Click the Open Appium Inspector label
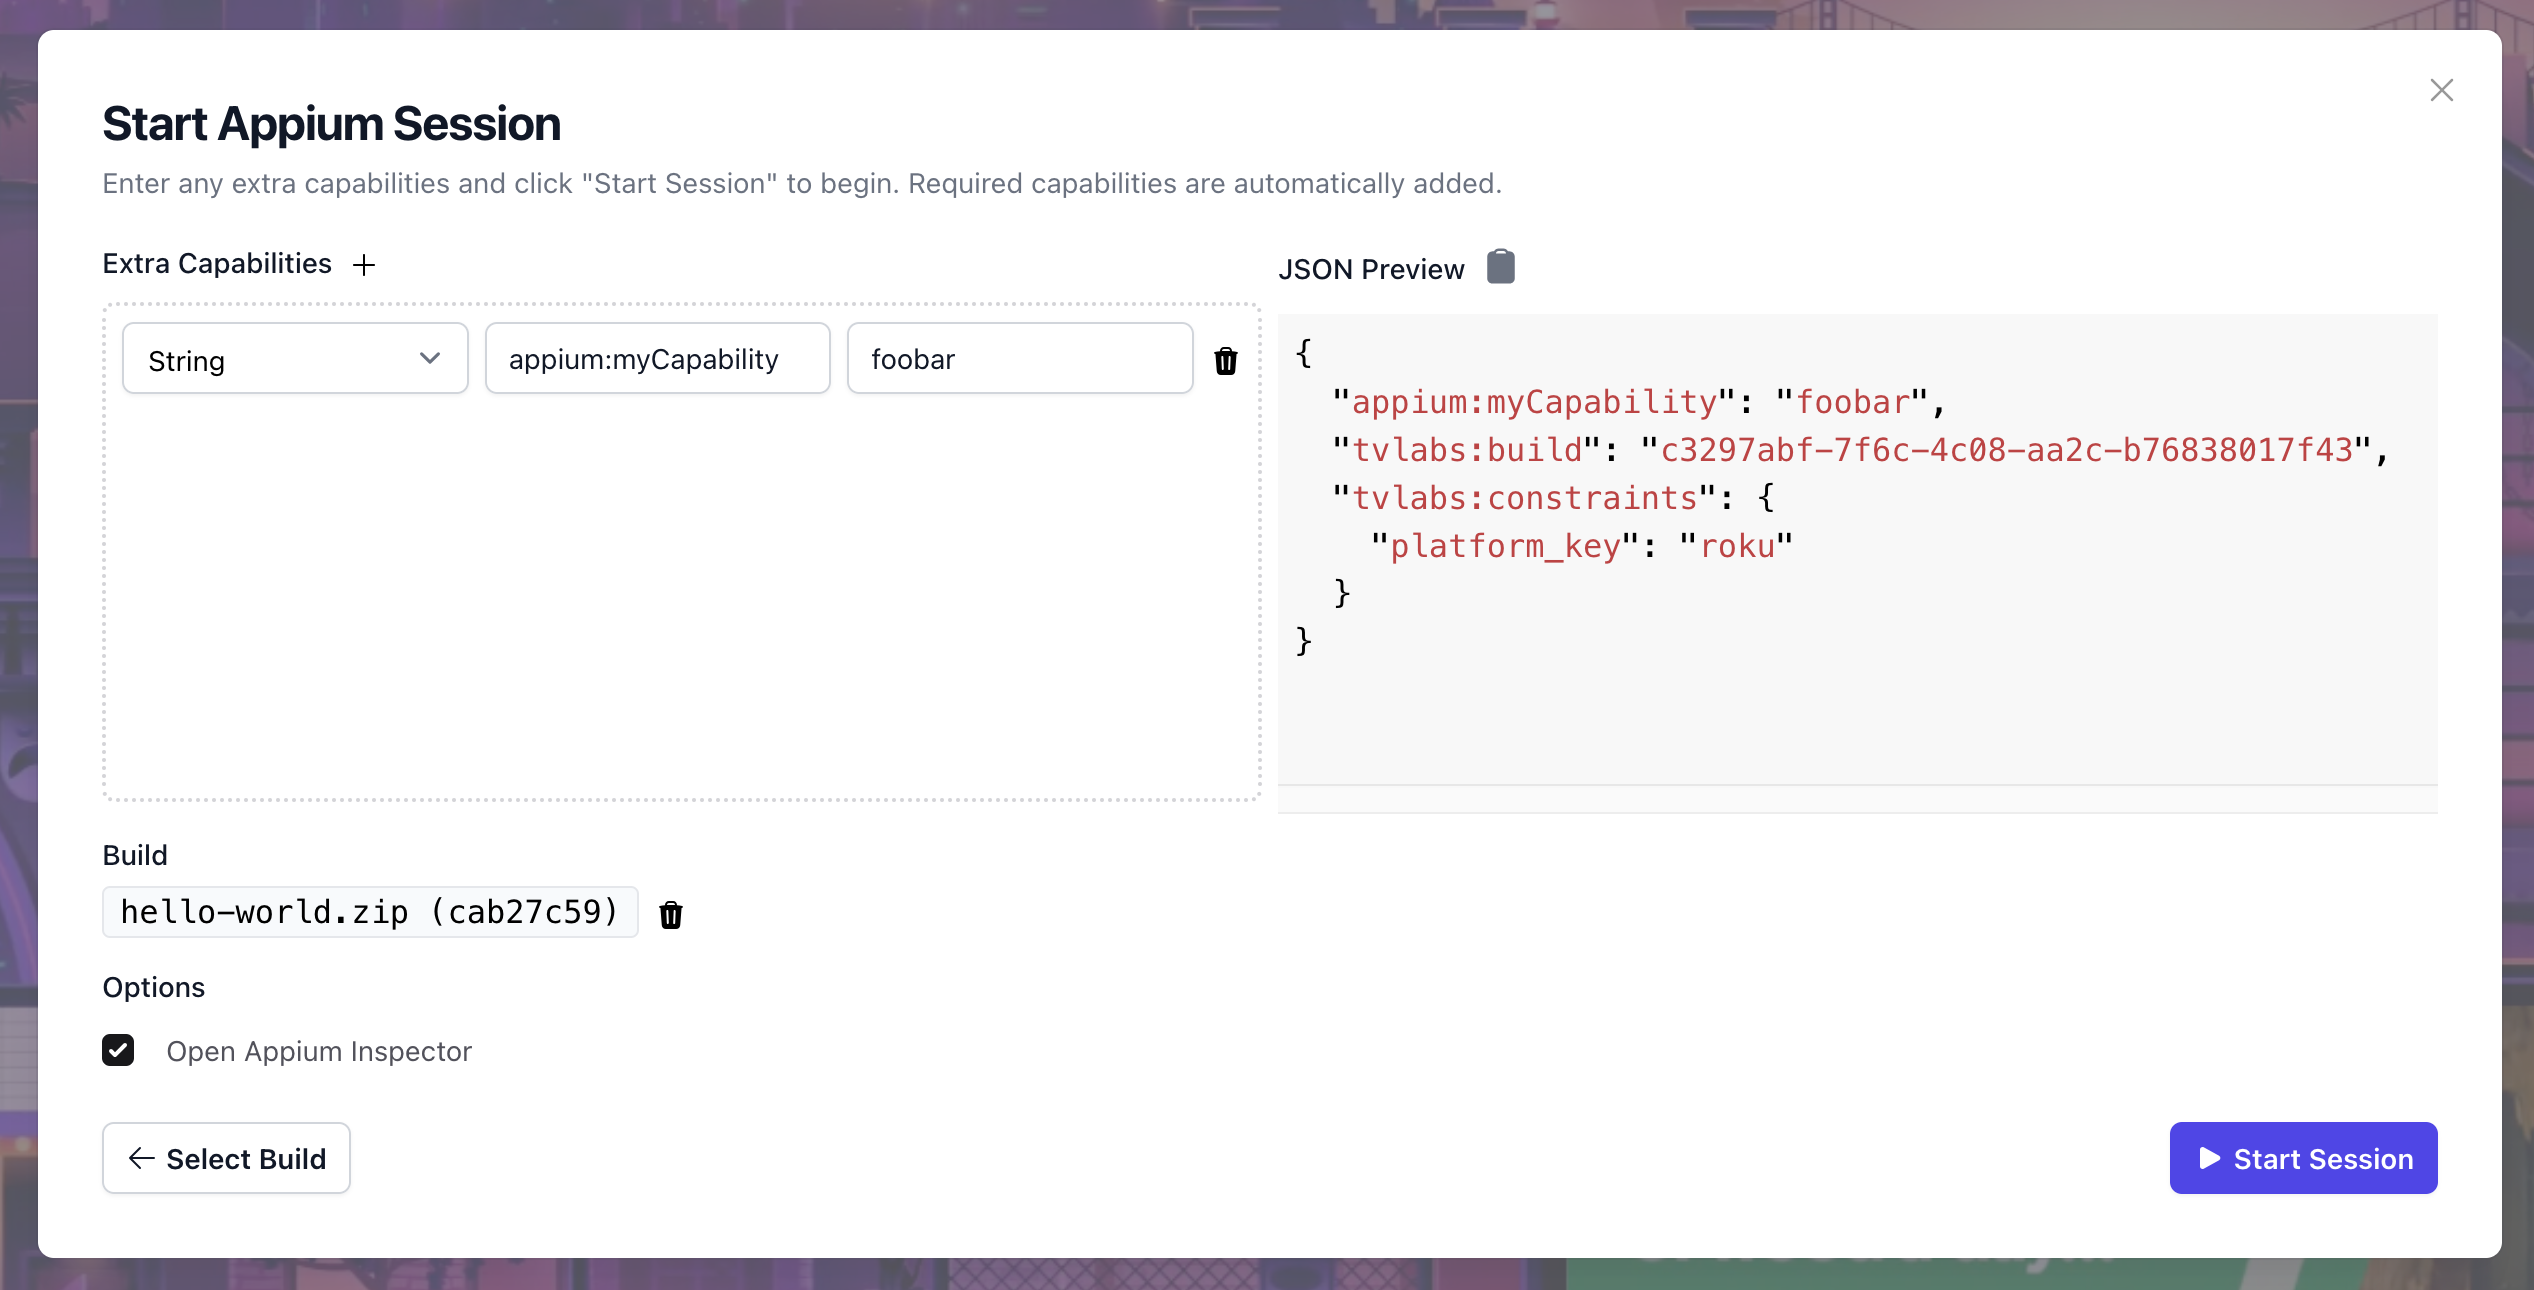Image resolution: width=2534 pixels, height=1290 pixels. point(319,1051)
